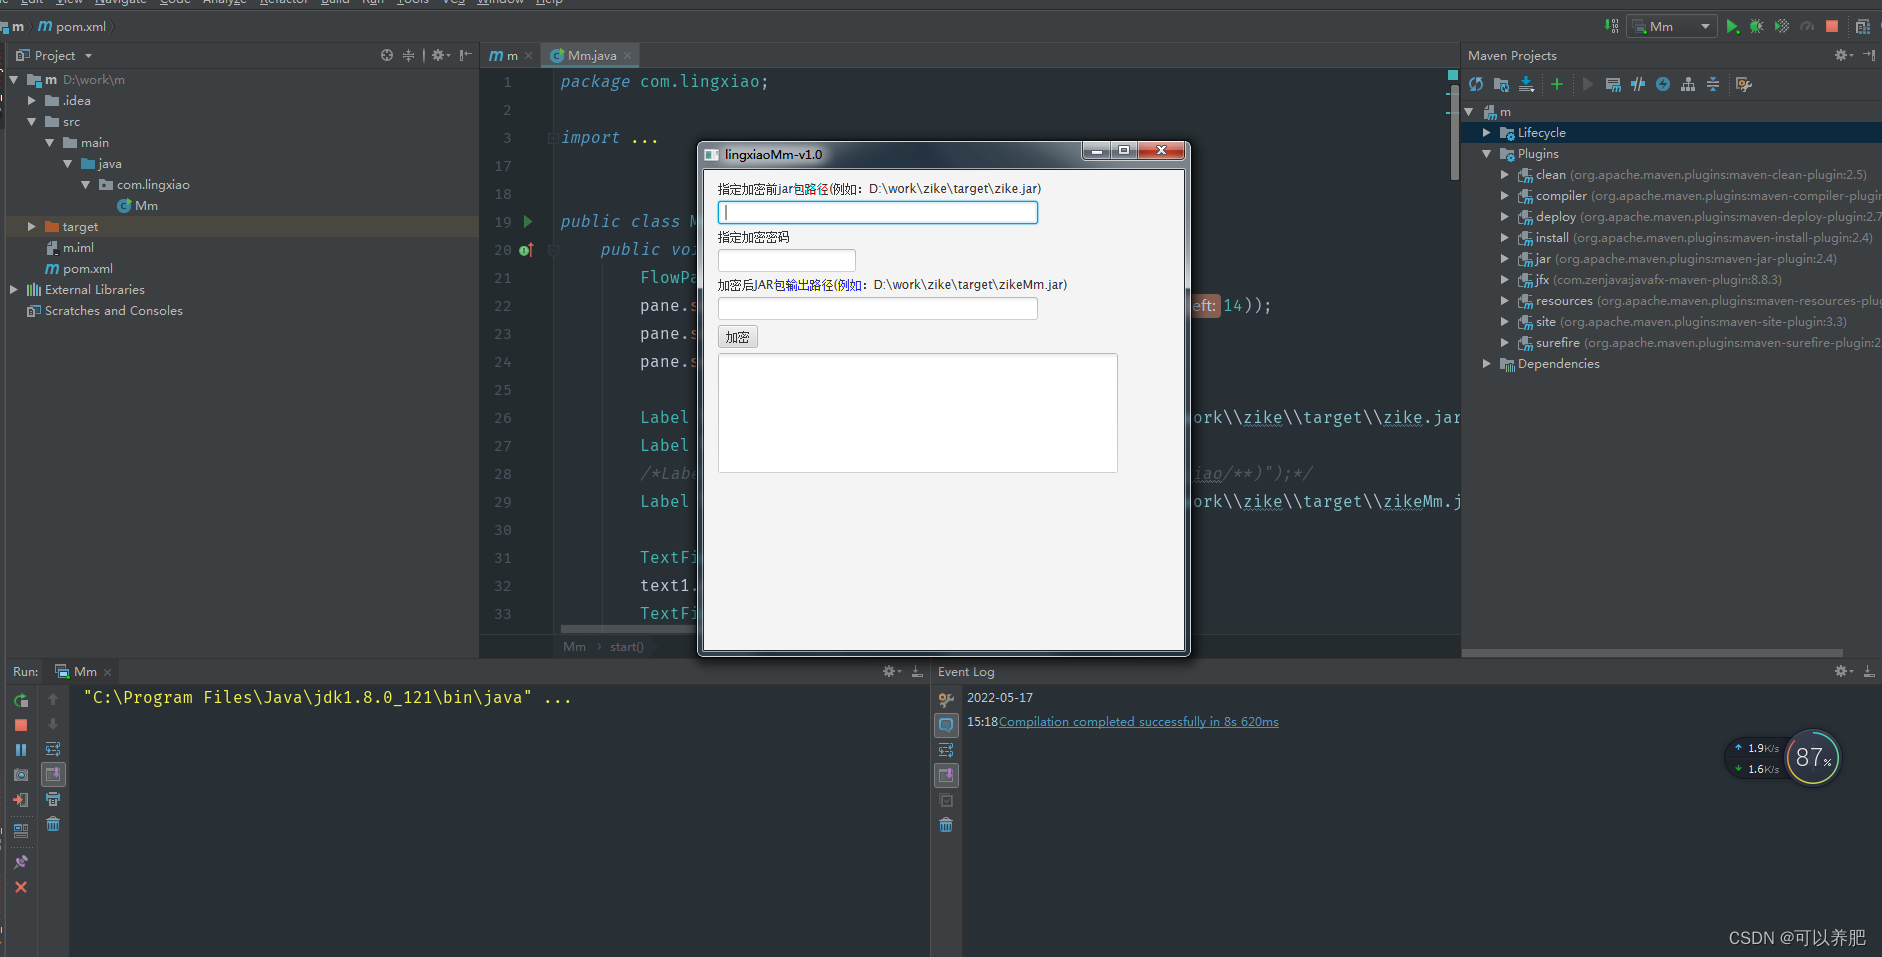Debug Mm with bug icon
This screenshot has height=957, width=1882.
1757,26
